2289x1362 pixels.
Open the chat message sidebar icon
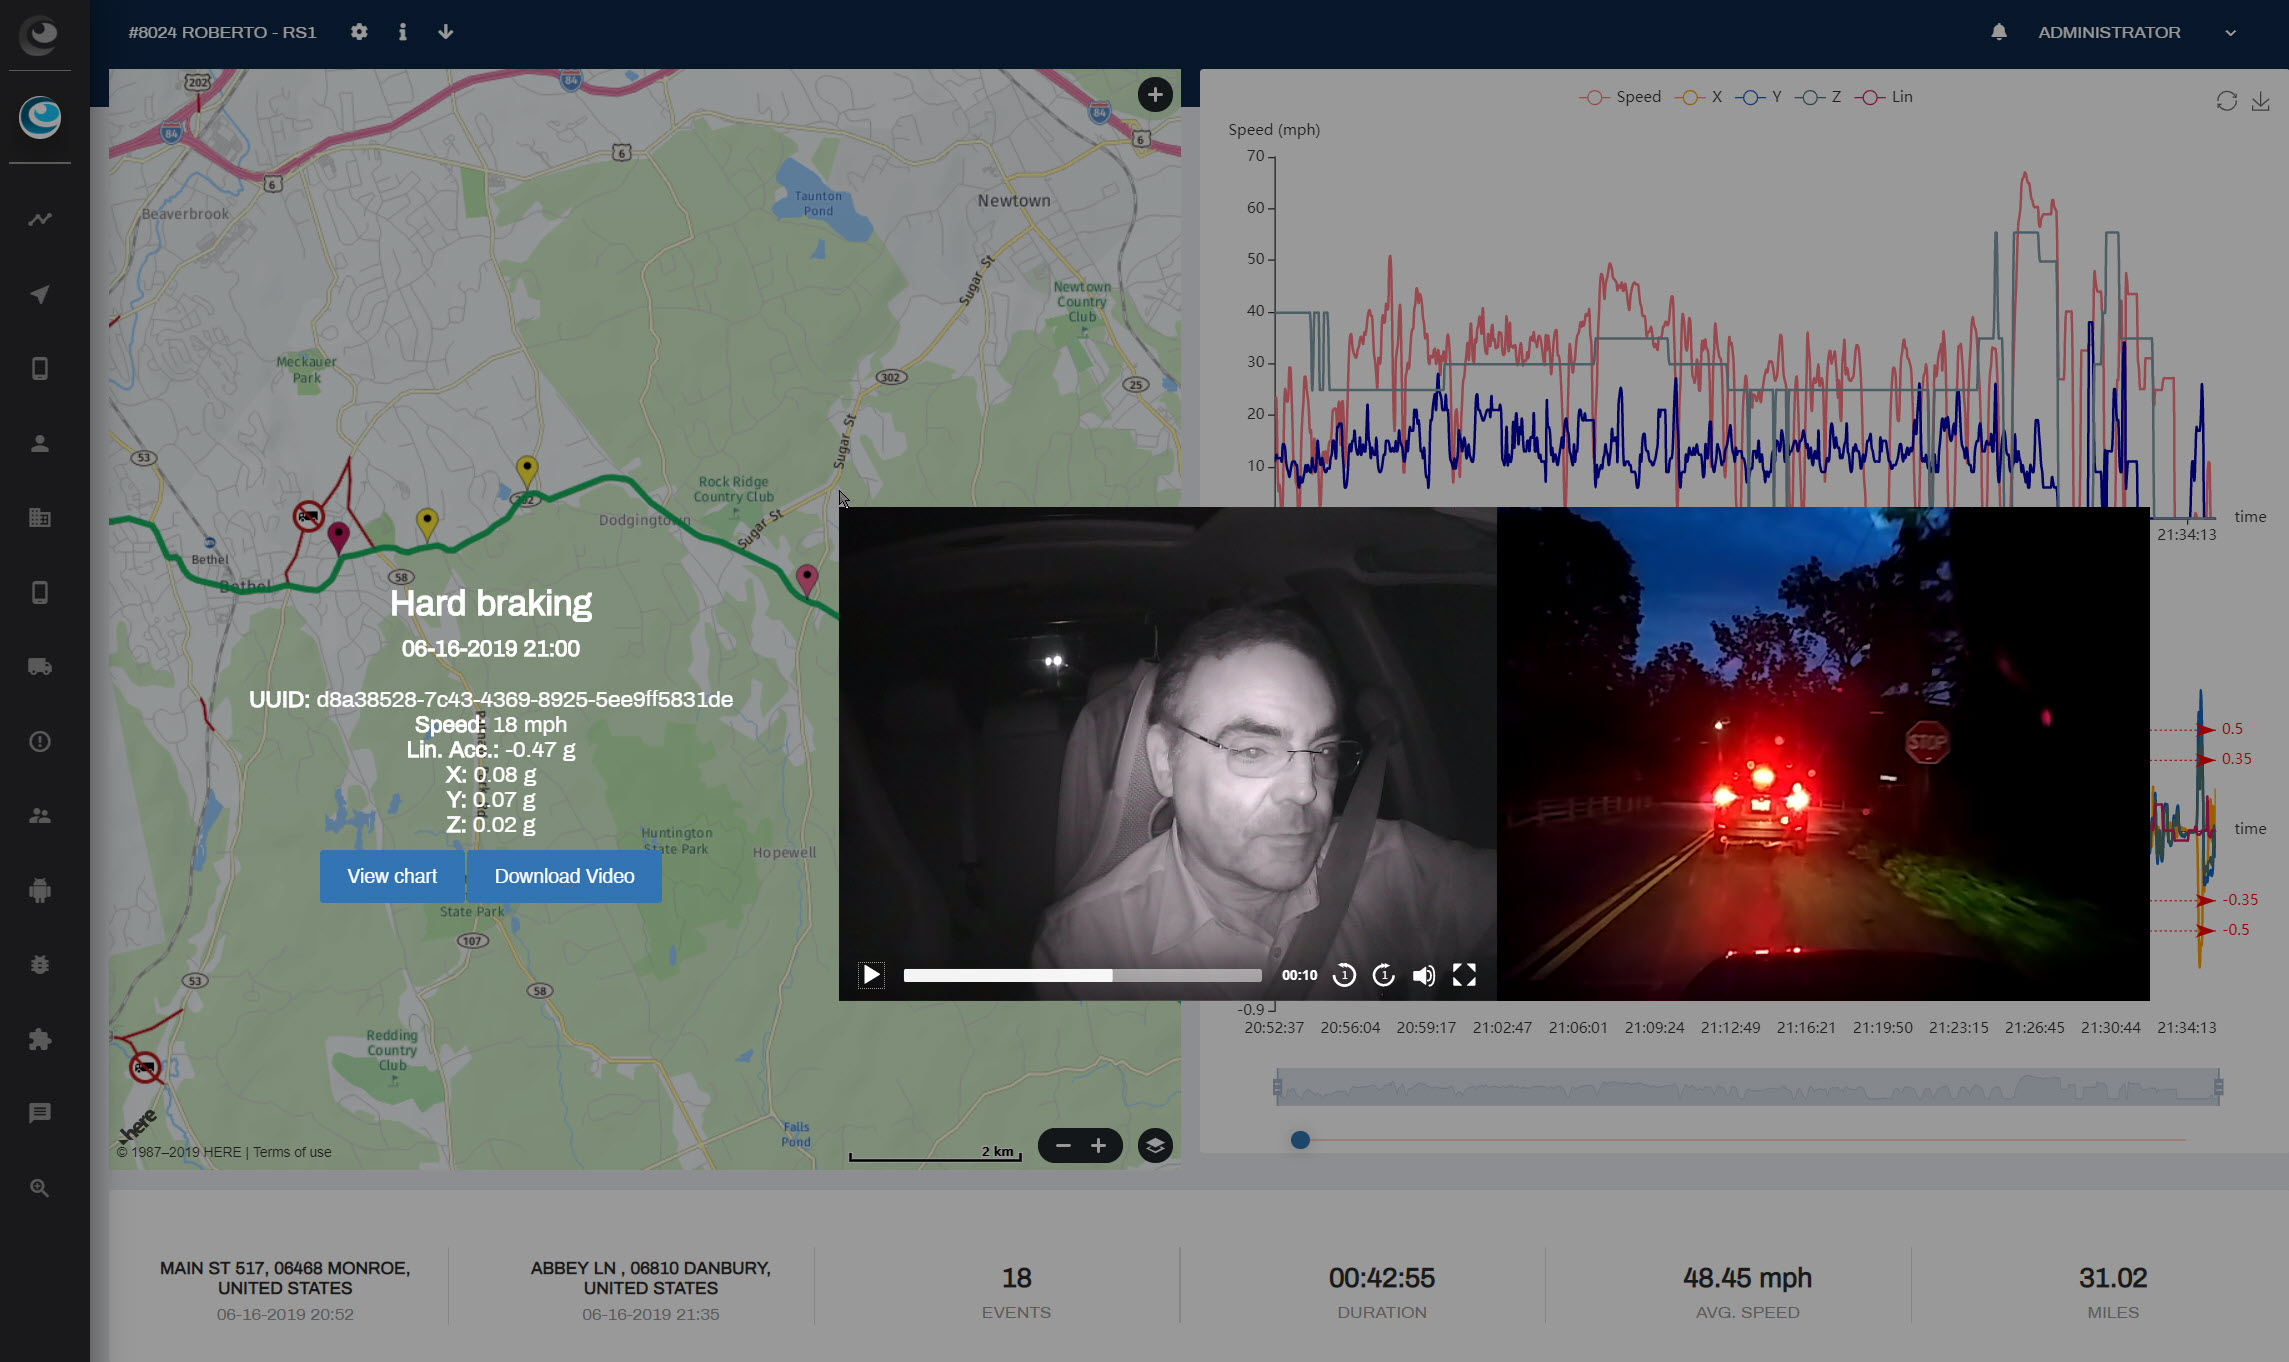pos(40,1113)
